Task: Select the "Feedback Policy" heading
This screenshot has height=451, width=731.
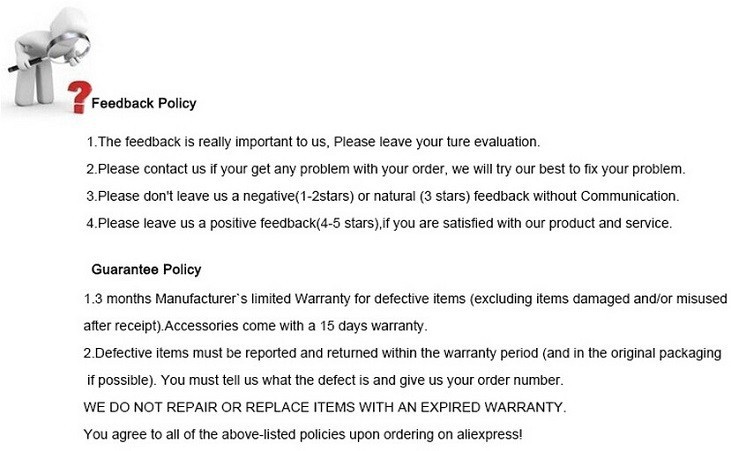Action: tap(144, 103)
